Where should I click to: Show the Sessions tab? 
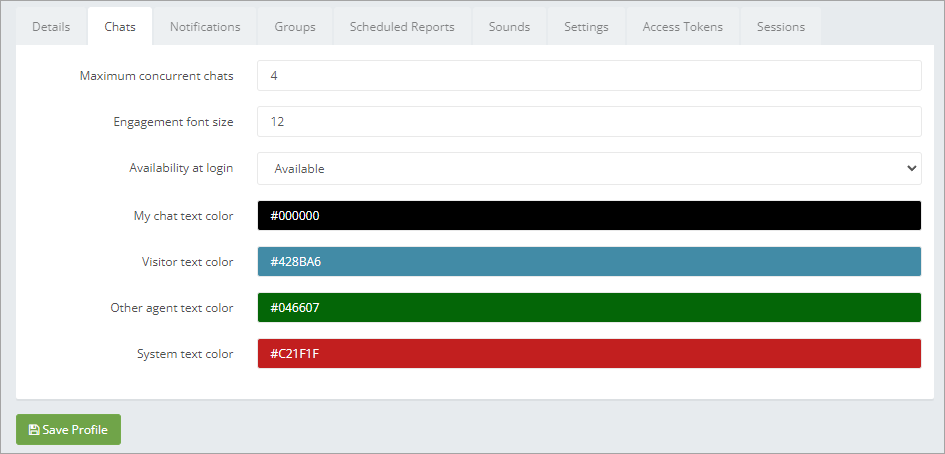(x=781, y=27)
